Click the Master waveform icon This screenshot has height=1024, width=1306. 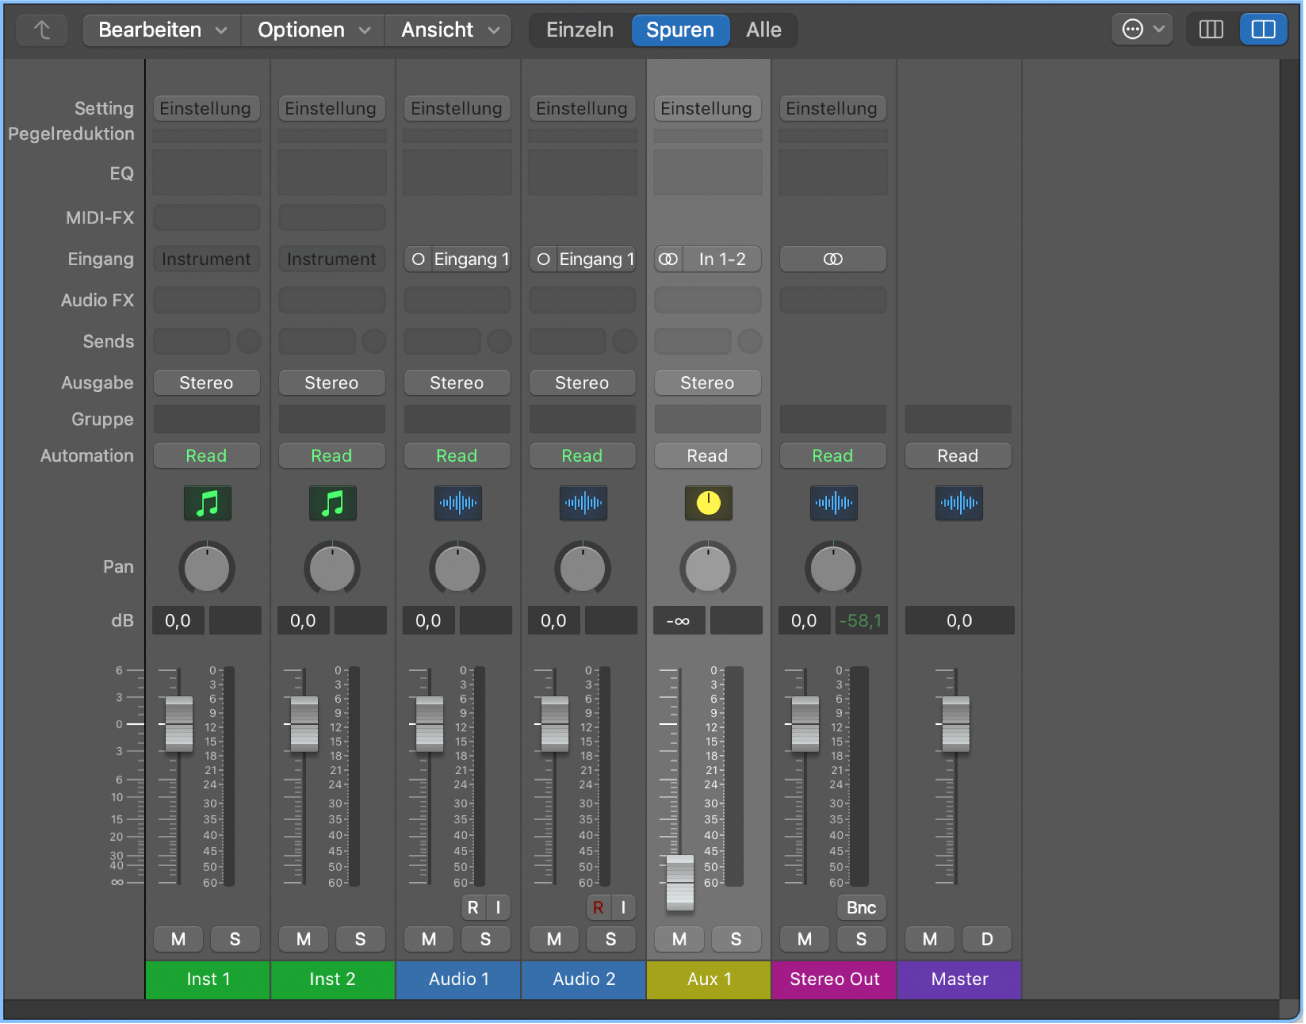959,503
